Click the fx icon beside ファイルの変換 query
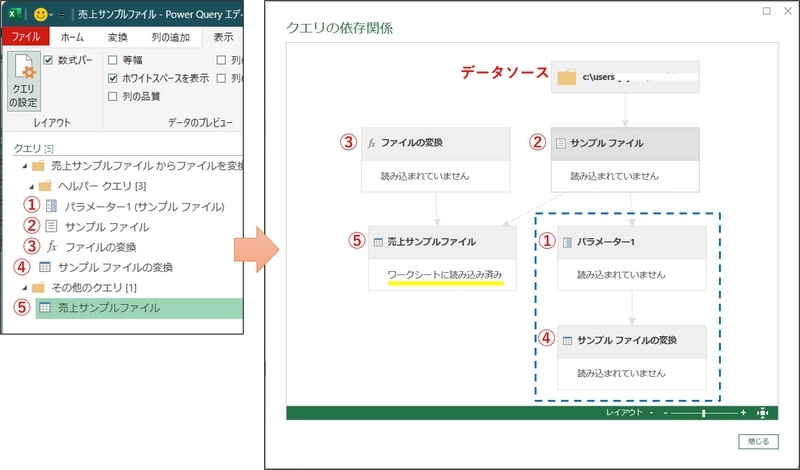This screenshot has height=470, width=800. (x=52, y=246)
